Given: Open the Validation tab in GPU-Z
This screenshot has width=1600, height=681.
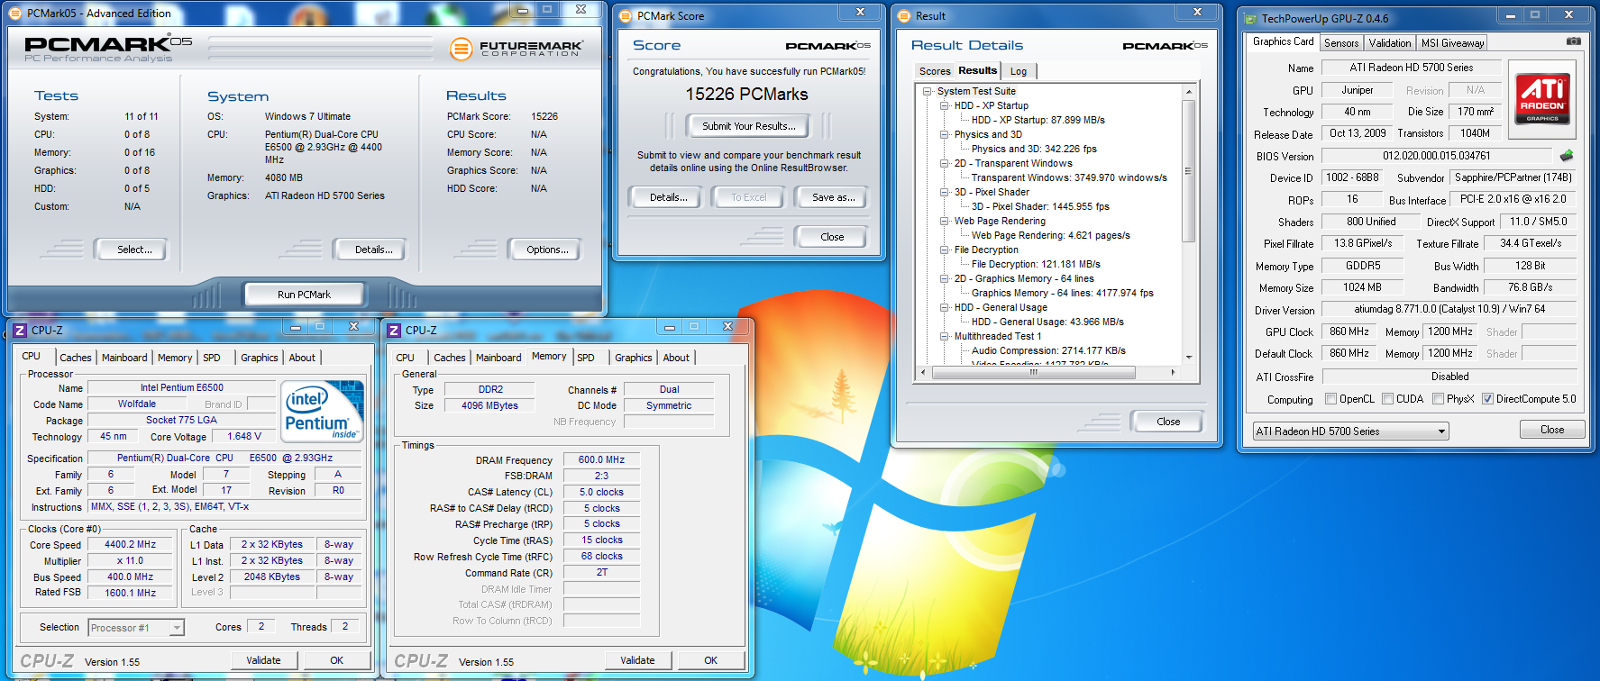Looking at the screenshot, I should (x=1390, y=43).
